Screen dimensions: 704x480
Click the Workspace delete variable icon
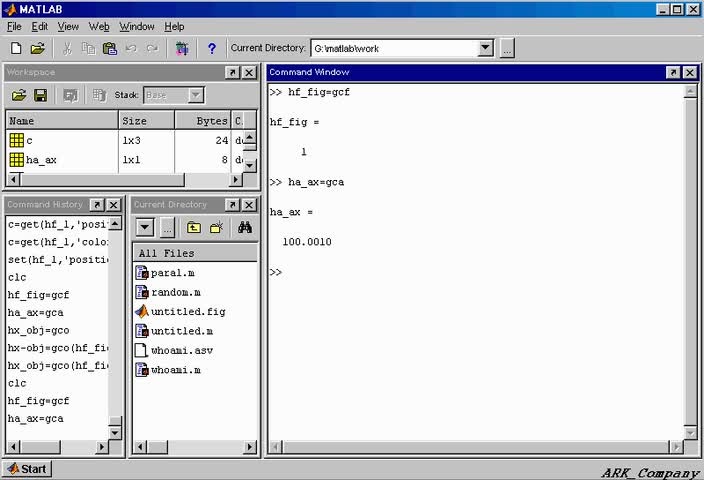click(x=99, y=95)
